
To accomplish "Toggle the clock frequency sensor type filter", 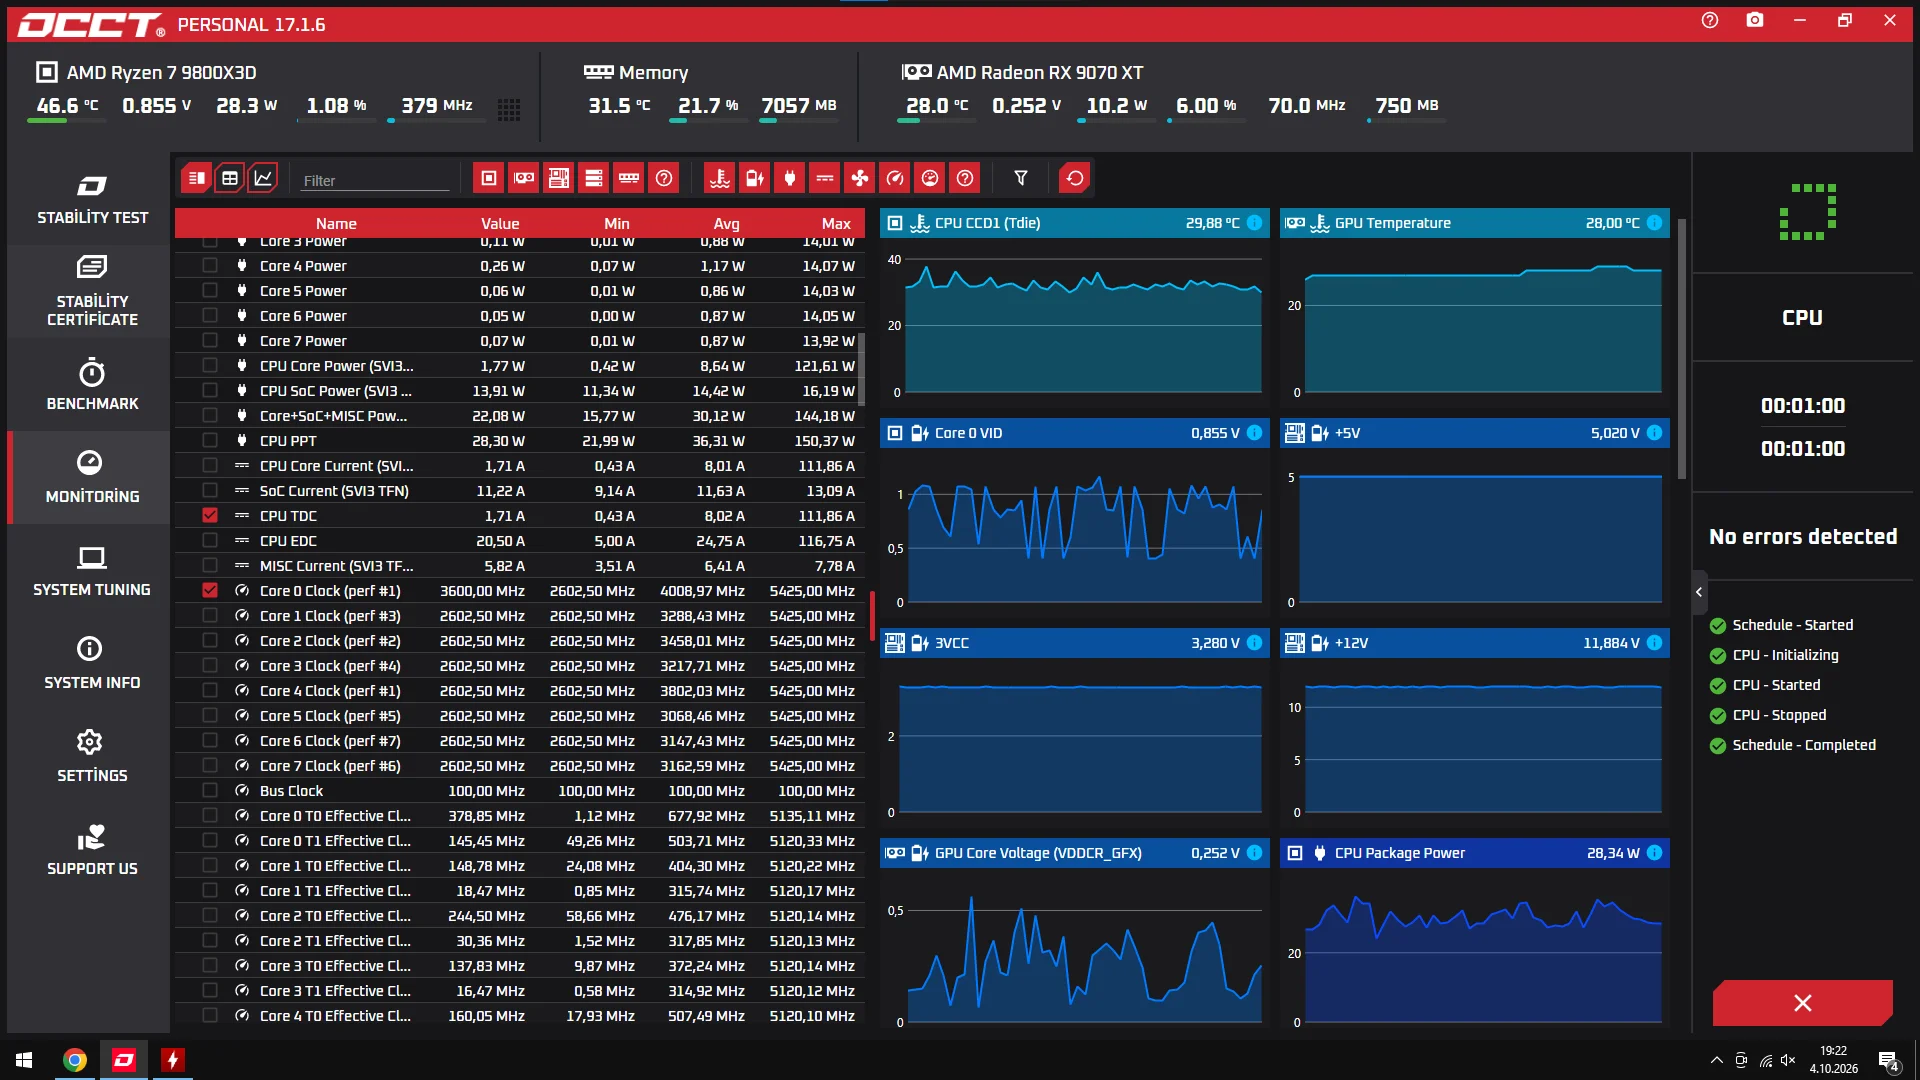I will point(895,178).
